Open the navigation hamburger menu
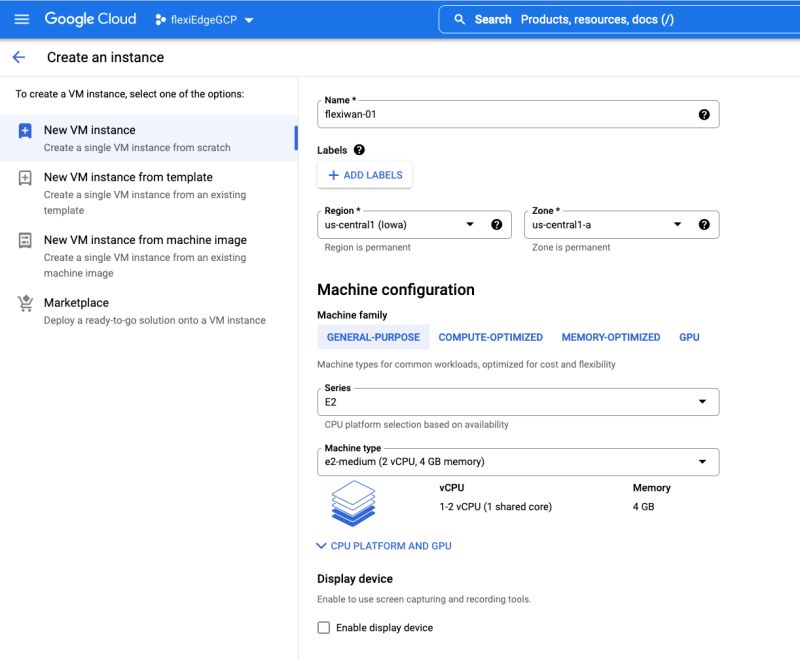 22,18
